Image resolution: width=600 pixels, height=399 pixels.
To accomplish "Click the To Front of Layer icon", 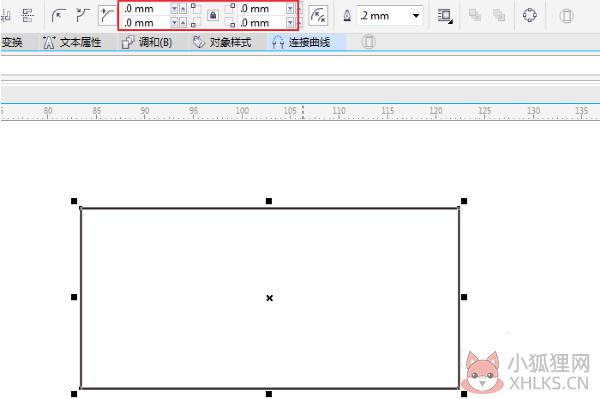I will 475,16.
